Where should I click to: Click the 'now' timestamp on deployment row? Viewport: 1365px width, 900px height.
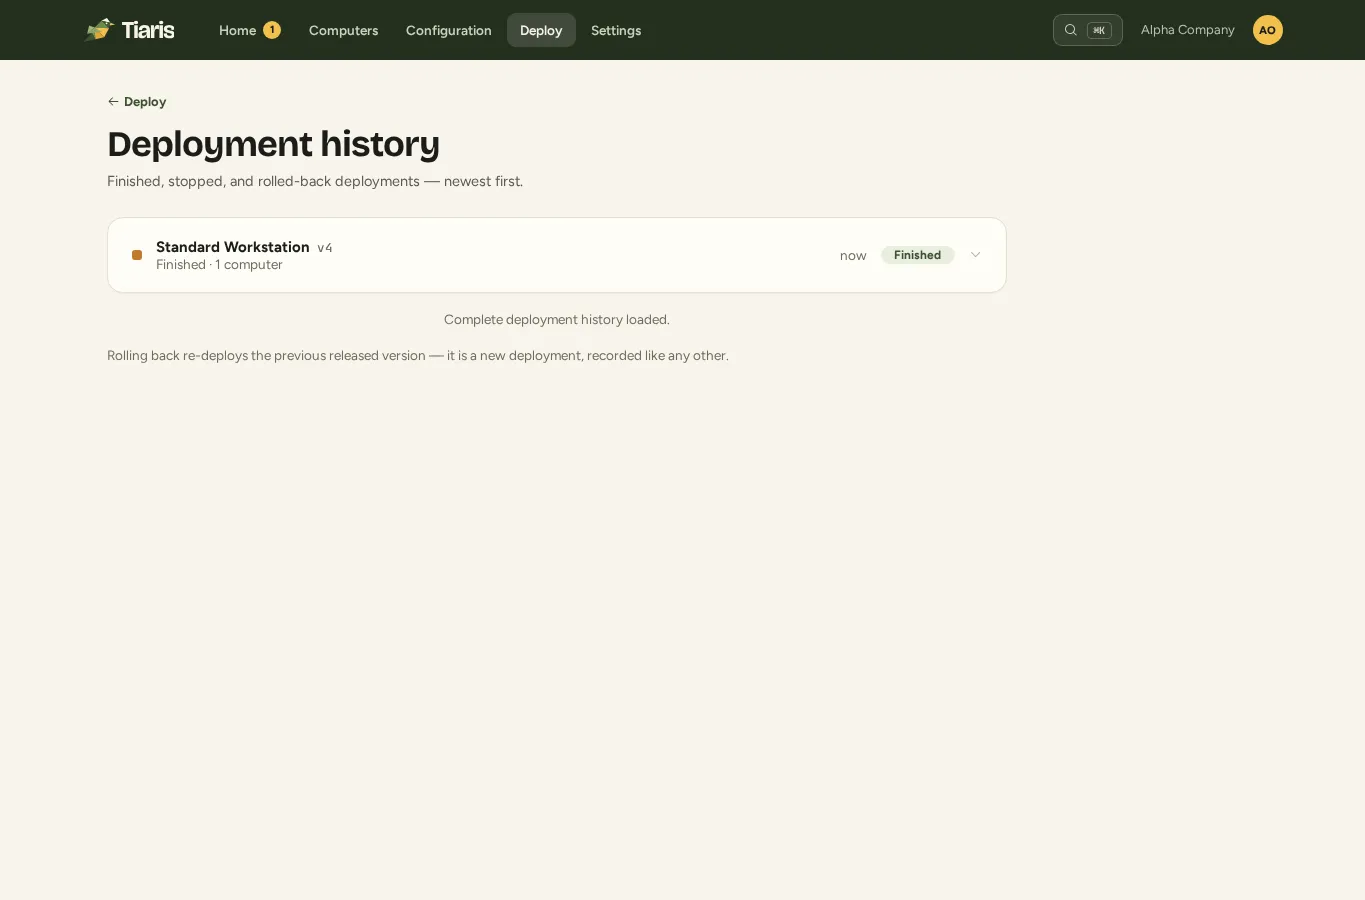point(853,256)
